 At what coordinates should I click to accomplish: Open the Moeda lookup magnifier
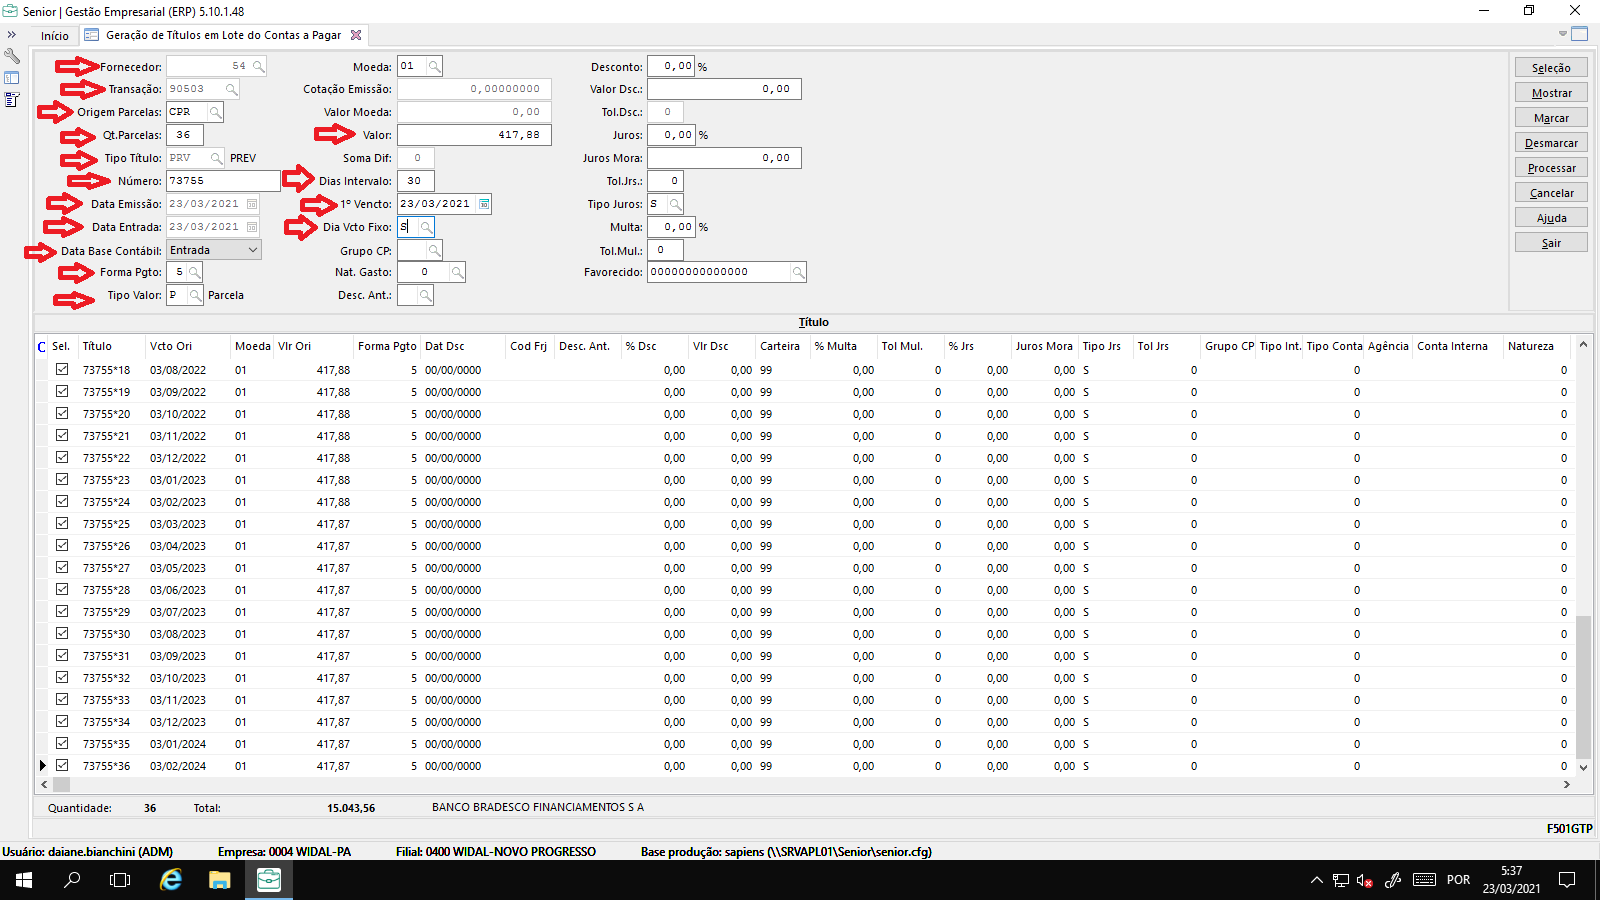[x=434, y=67]
